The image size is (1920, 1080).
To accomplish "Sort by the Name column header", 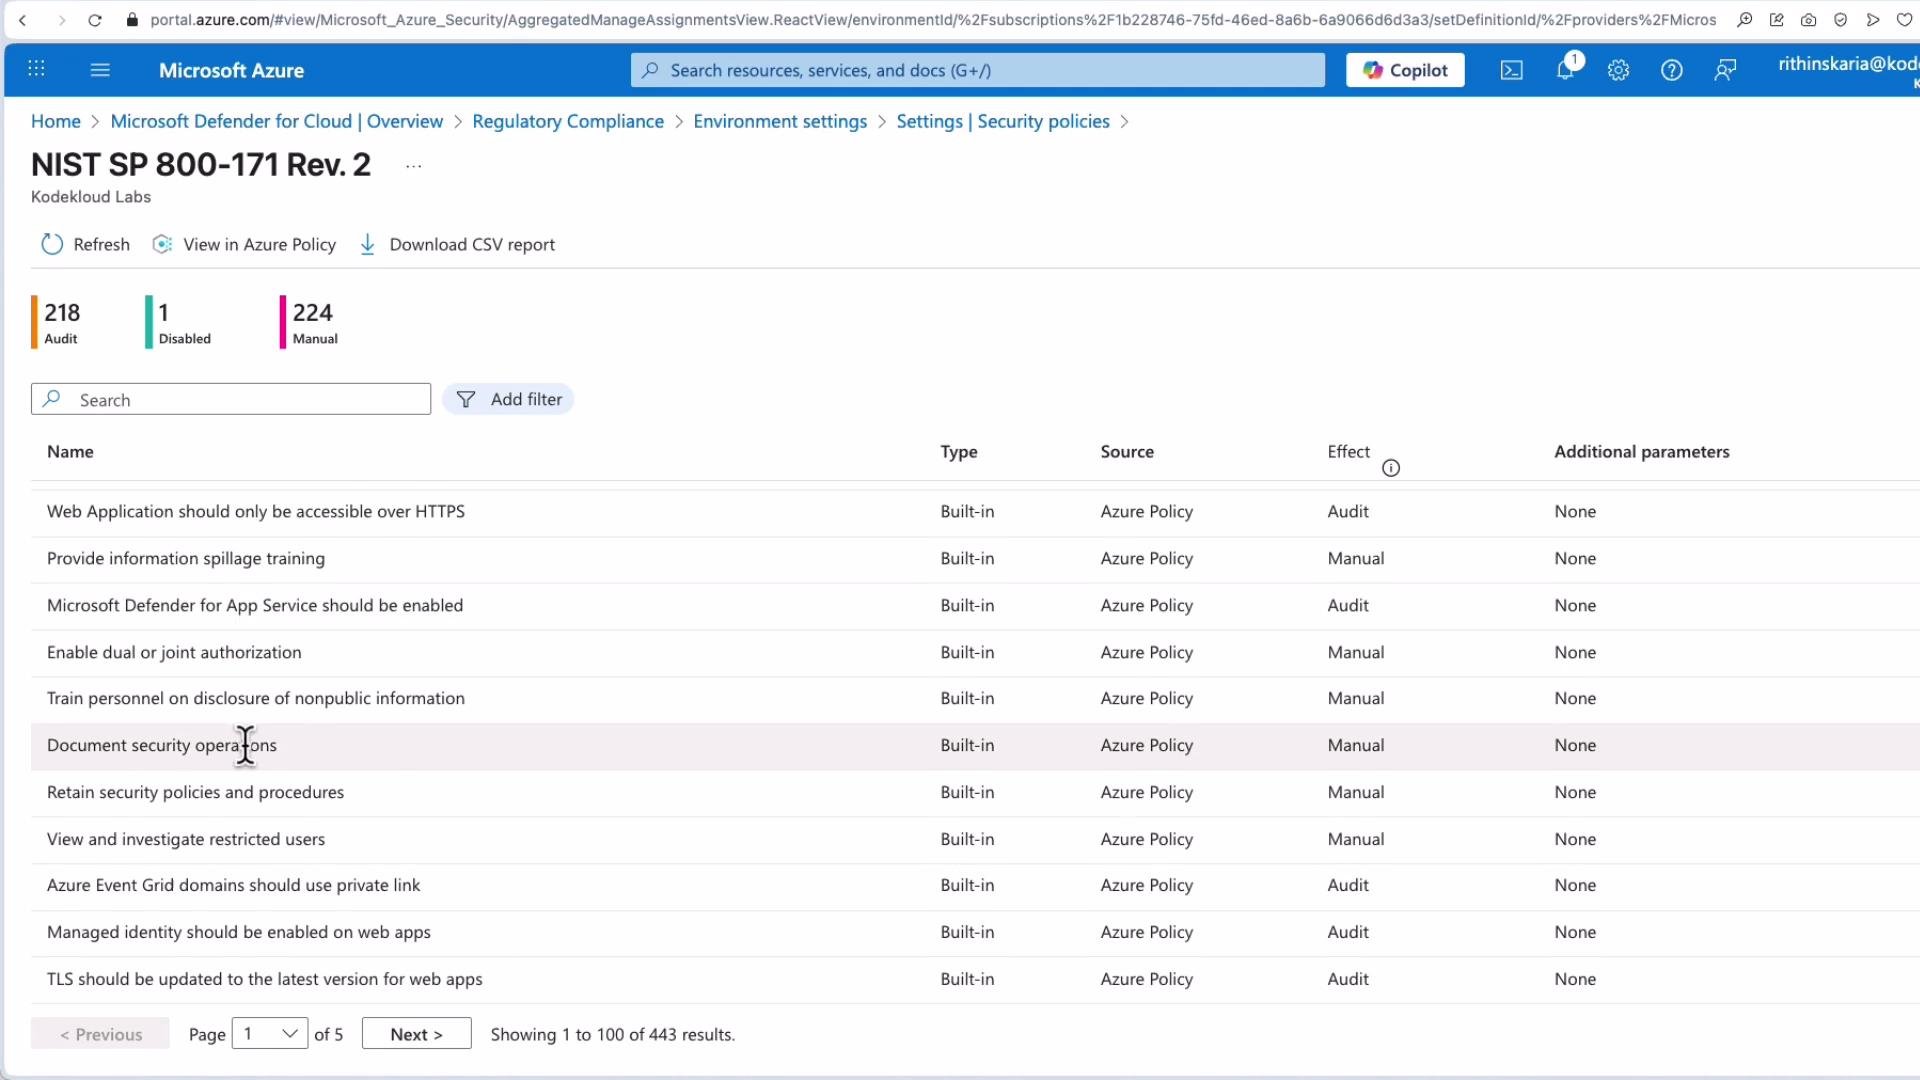I will (x=70, y=452).
